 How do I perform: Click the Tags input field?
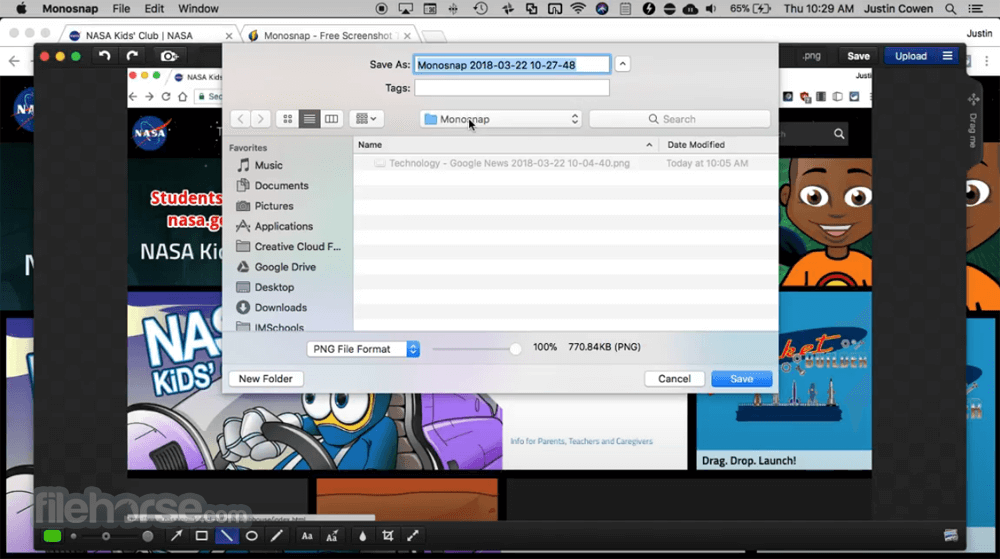pyautogui.click(x=511, y=88)
